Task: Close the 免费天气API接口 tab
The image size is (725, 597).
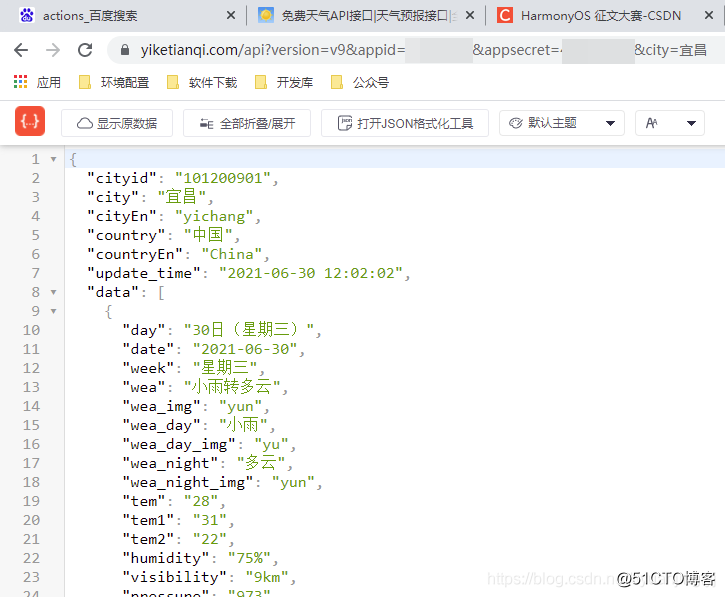Action: pos(470,15)
